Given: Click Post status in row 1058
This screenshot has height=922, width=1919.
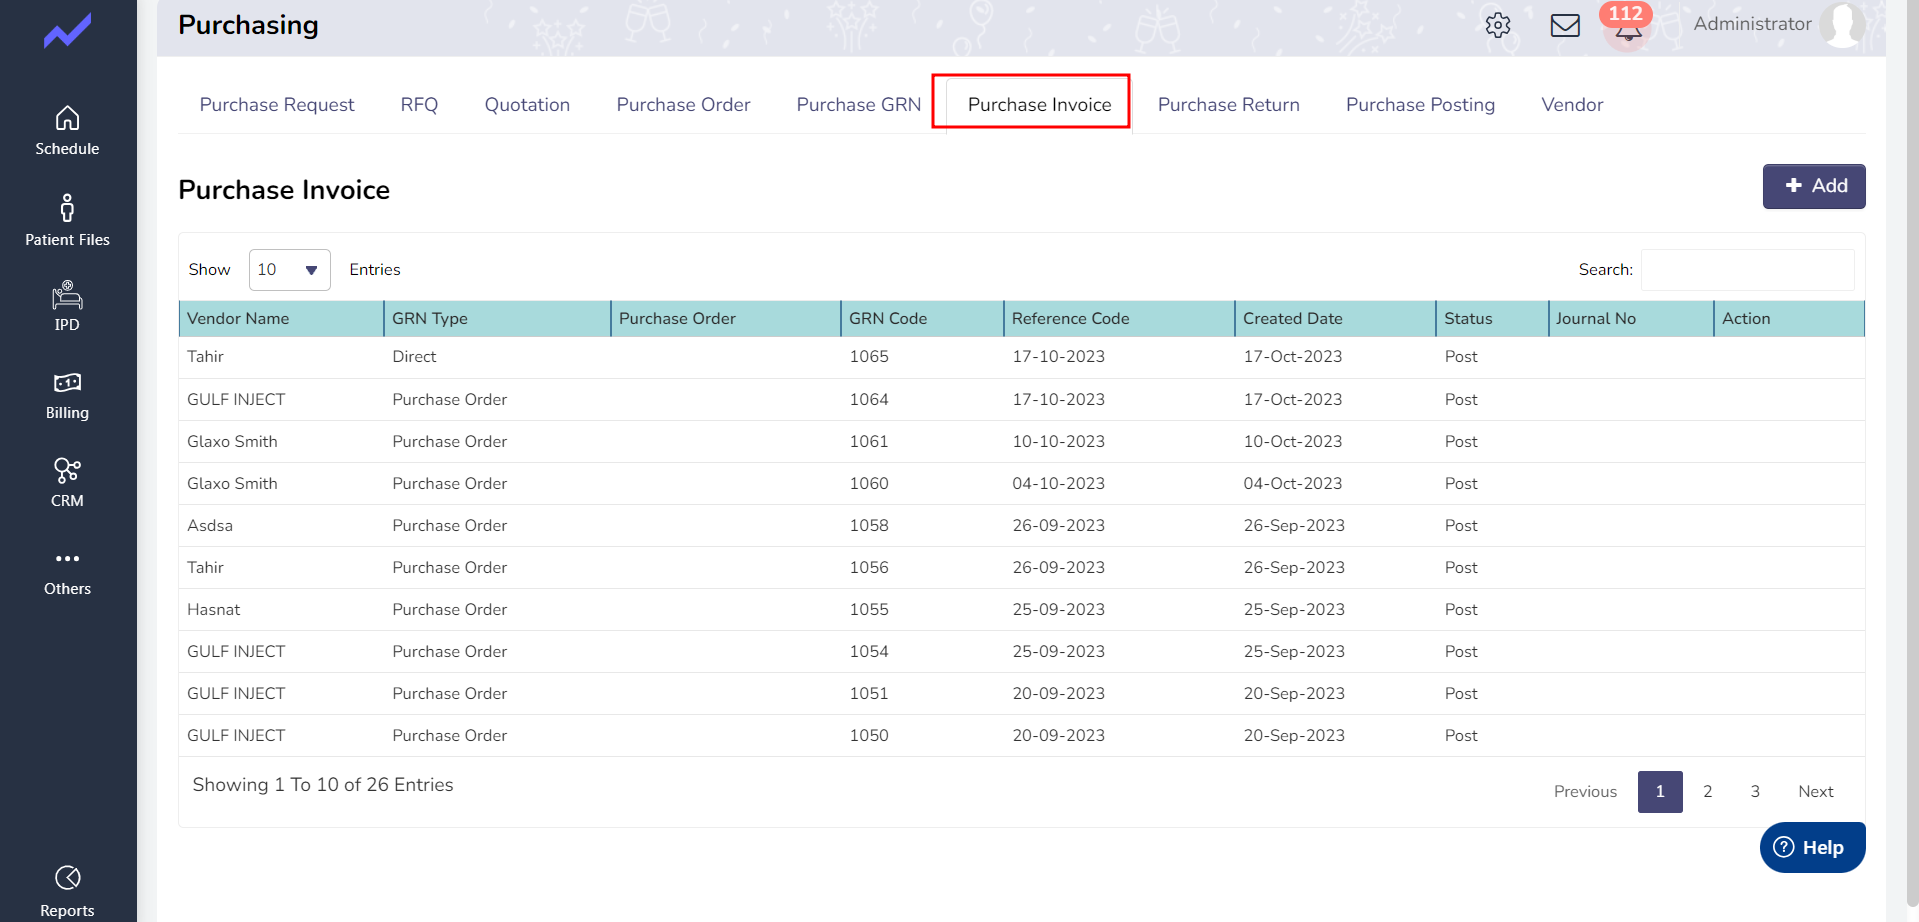Looking at the screenshot, I should (1461, 526).
